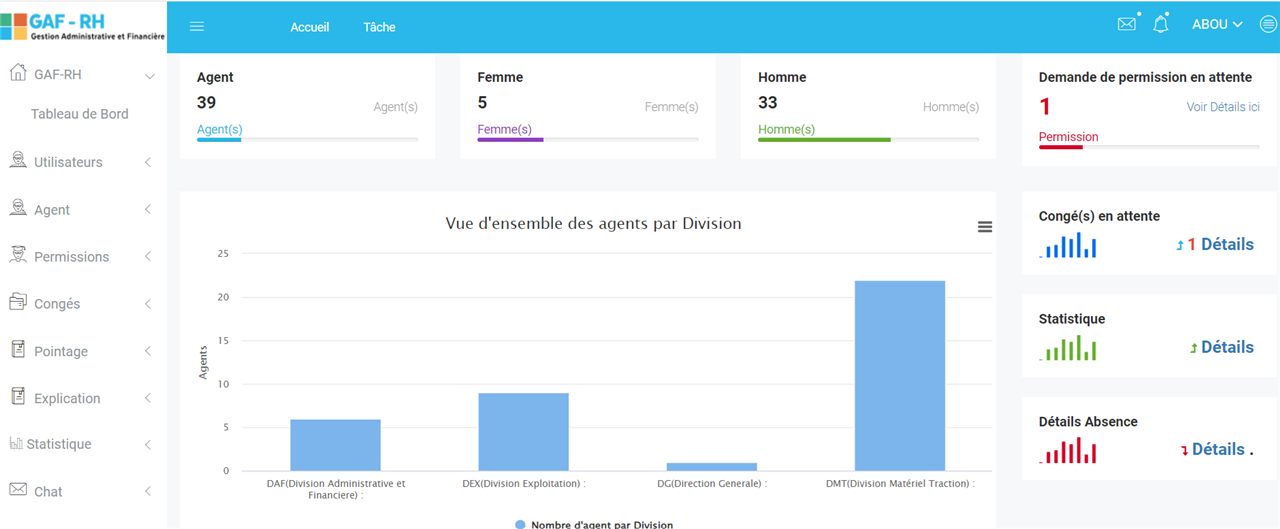Open the ABOU user dropdown
This screenshot has width=1280, height=529.
1217,24
